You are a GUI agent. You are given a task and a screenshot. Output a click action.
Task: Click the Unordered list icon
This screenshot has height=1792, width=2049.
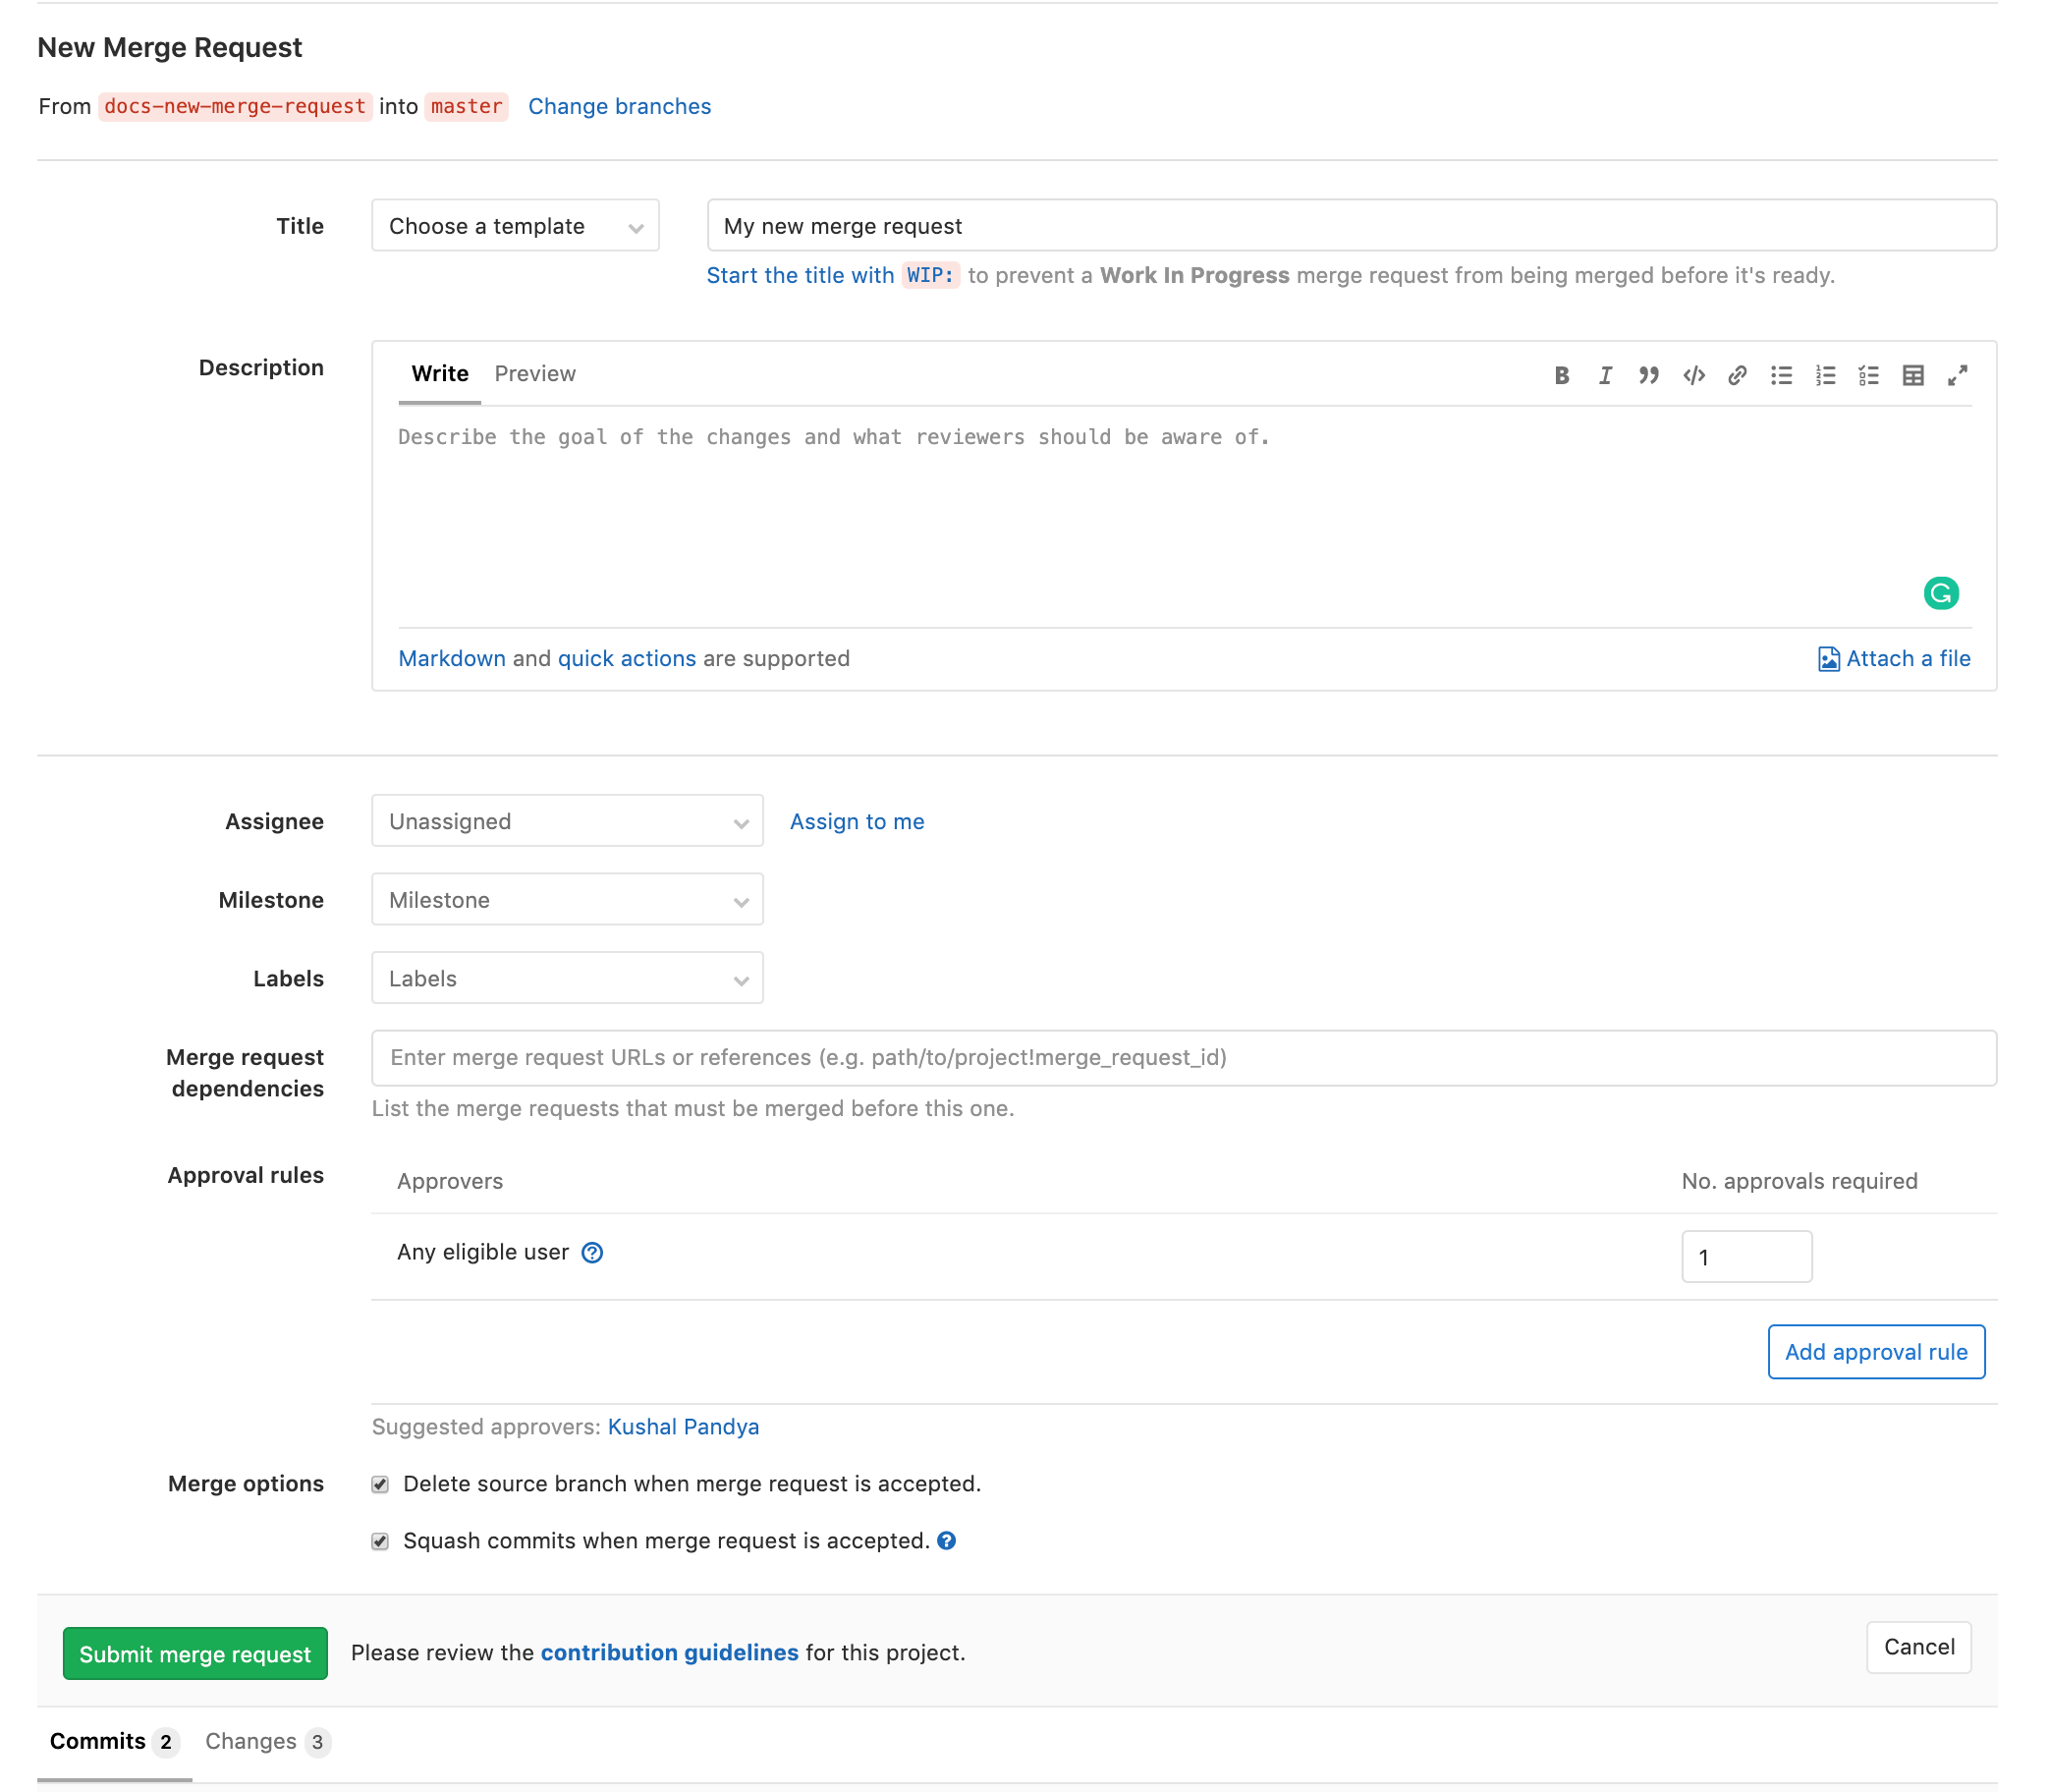[x=1781, y=371]
